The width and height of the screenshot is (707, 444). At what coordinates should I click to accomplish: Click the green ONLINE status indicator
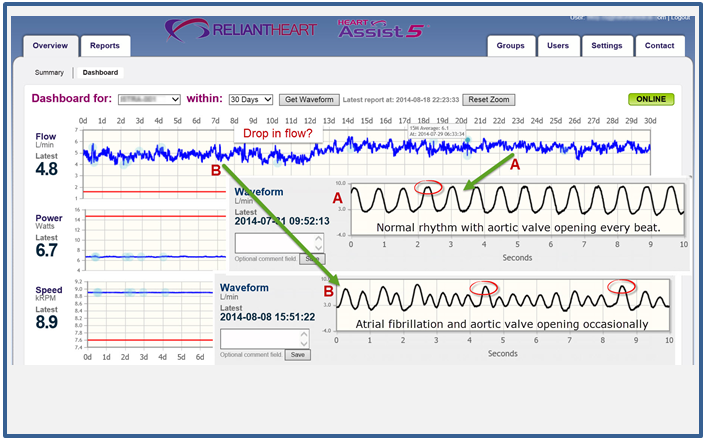[x=651, y=99]
